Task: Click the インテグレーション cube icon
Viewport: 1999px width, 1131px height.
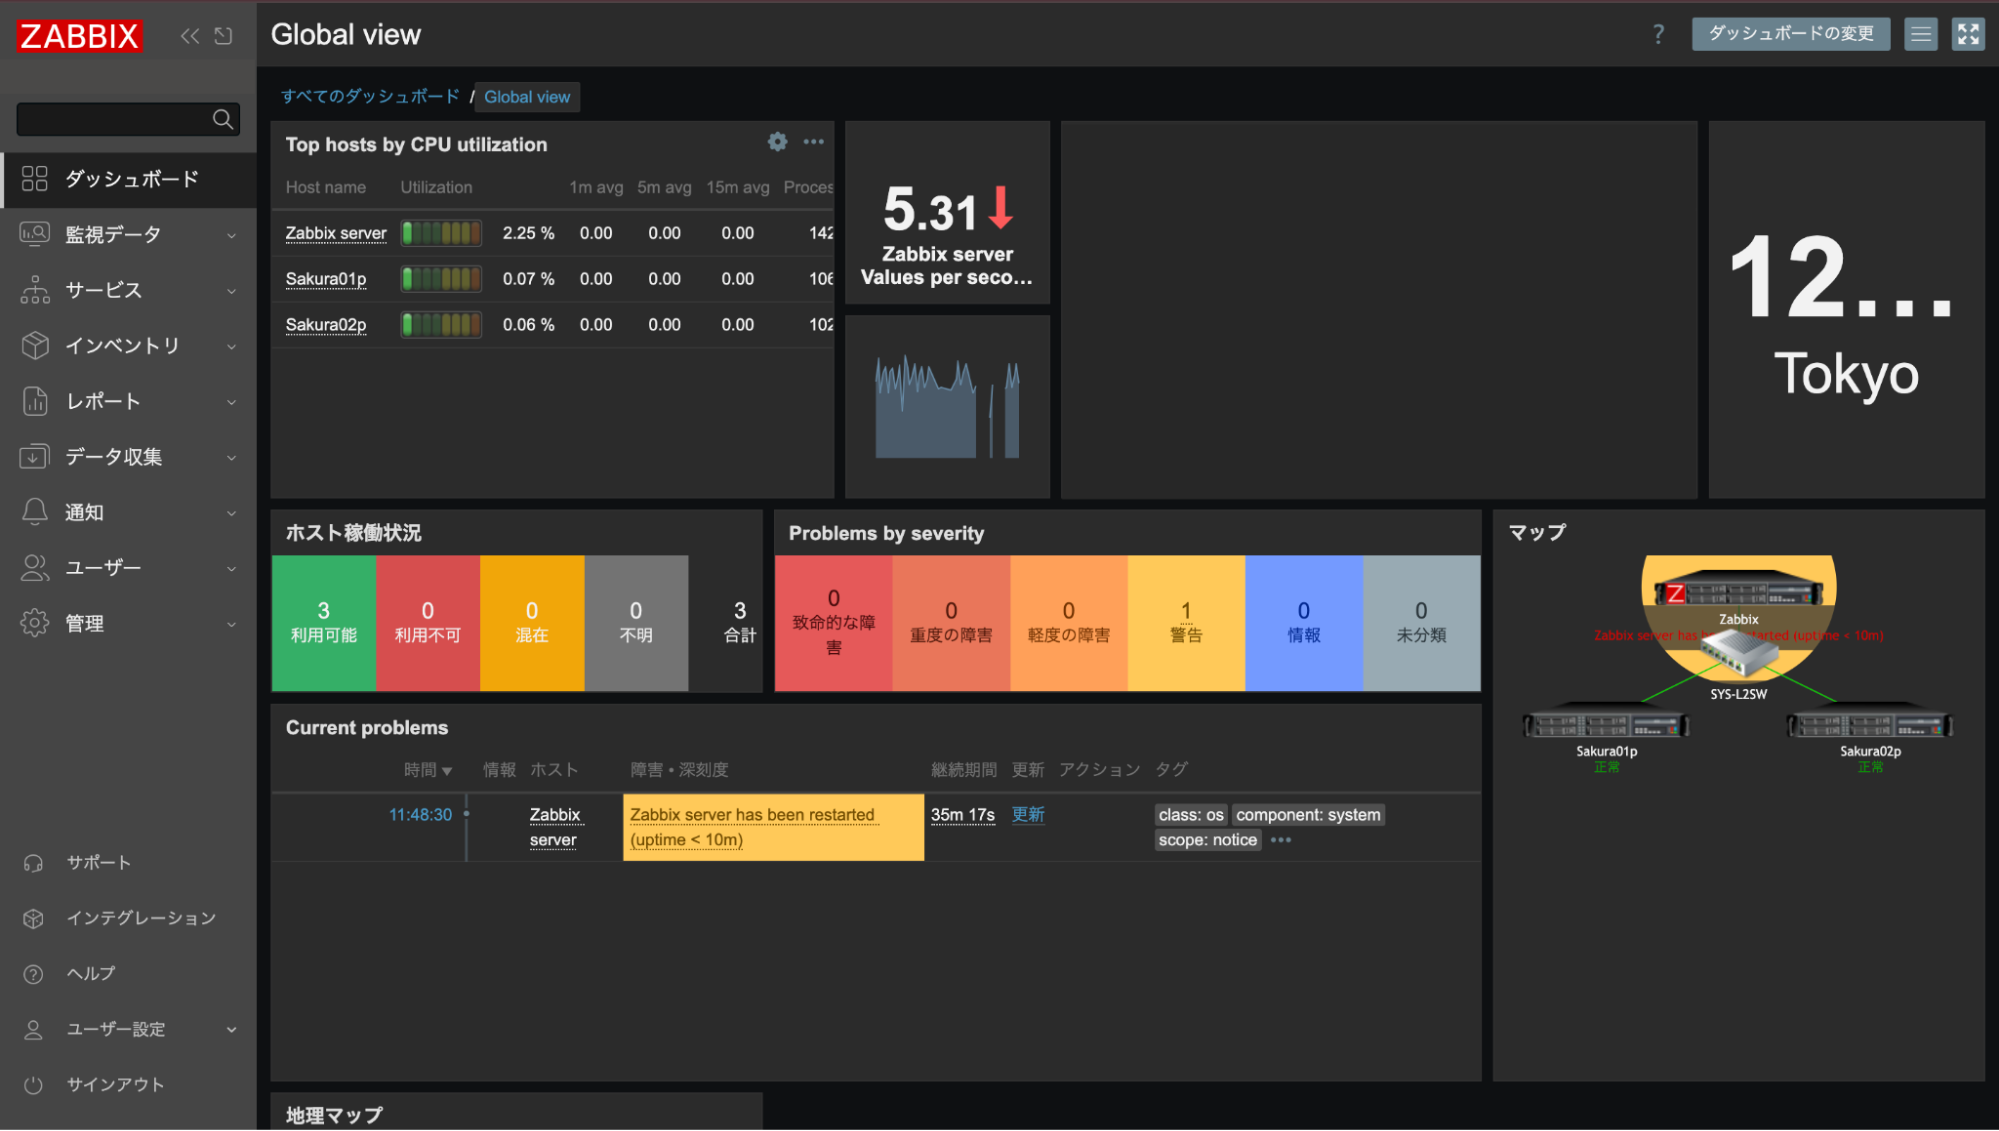Action: coord(33,918)
